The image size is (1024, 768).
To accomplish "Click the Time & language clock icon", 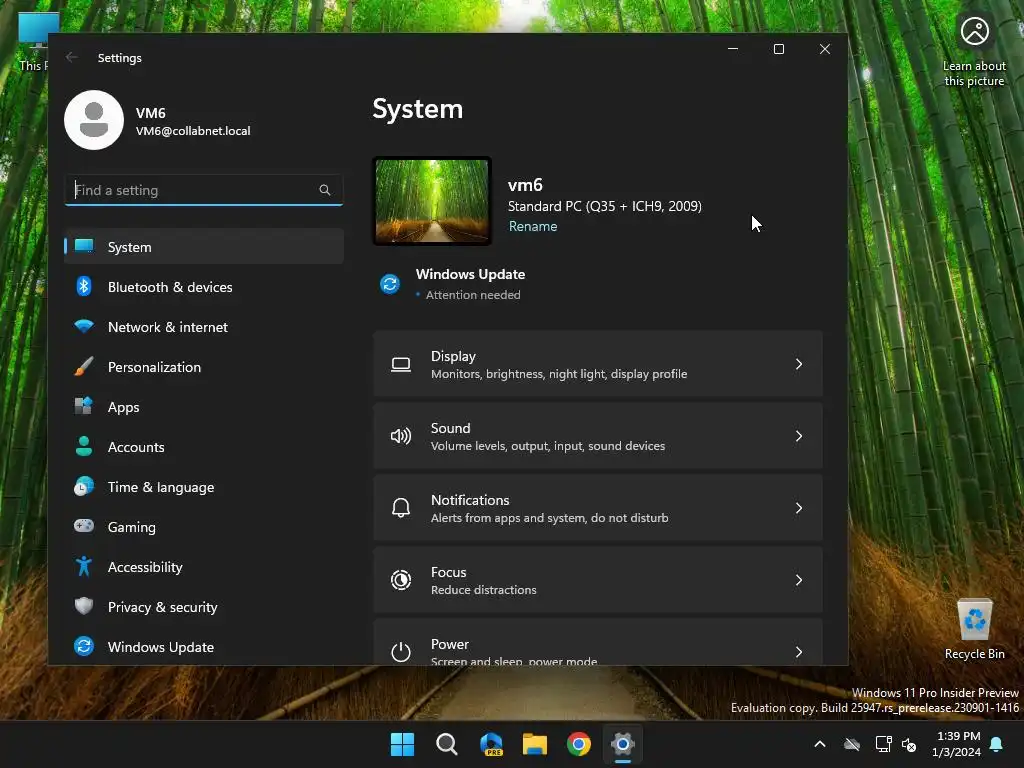I will [84, 487].
